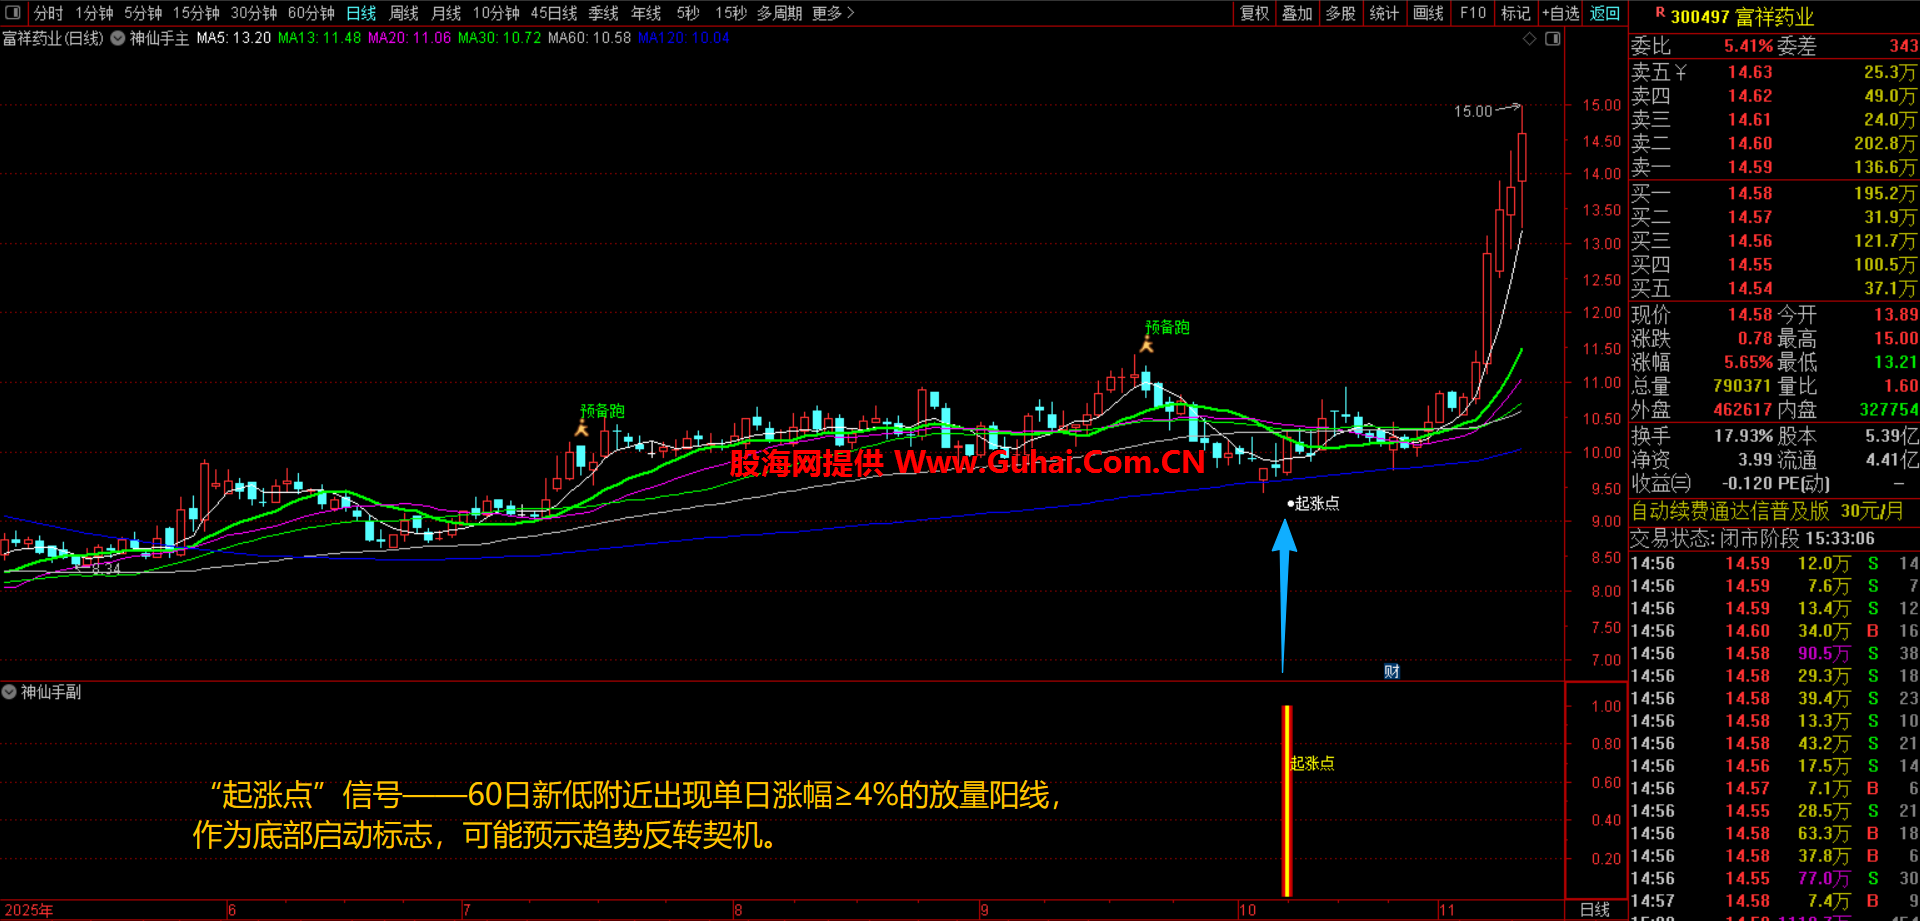Open the 画线 drawing tools
This screenshot has height=921, width=1920.
(x=1428, y=13)
